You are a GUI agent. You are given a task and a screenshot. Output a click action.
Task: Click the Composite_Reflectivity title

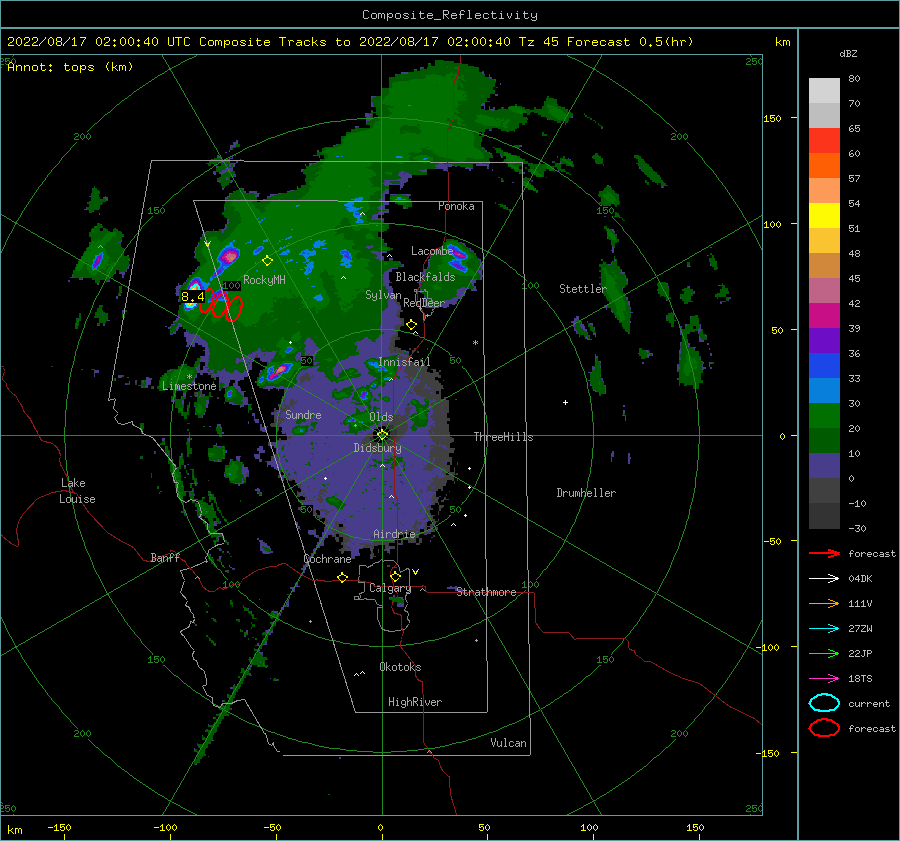450,15
